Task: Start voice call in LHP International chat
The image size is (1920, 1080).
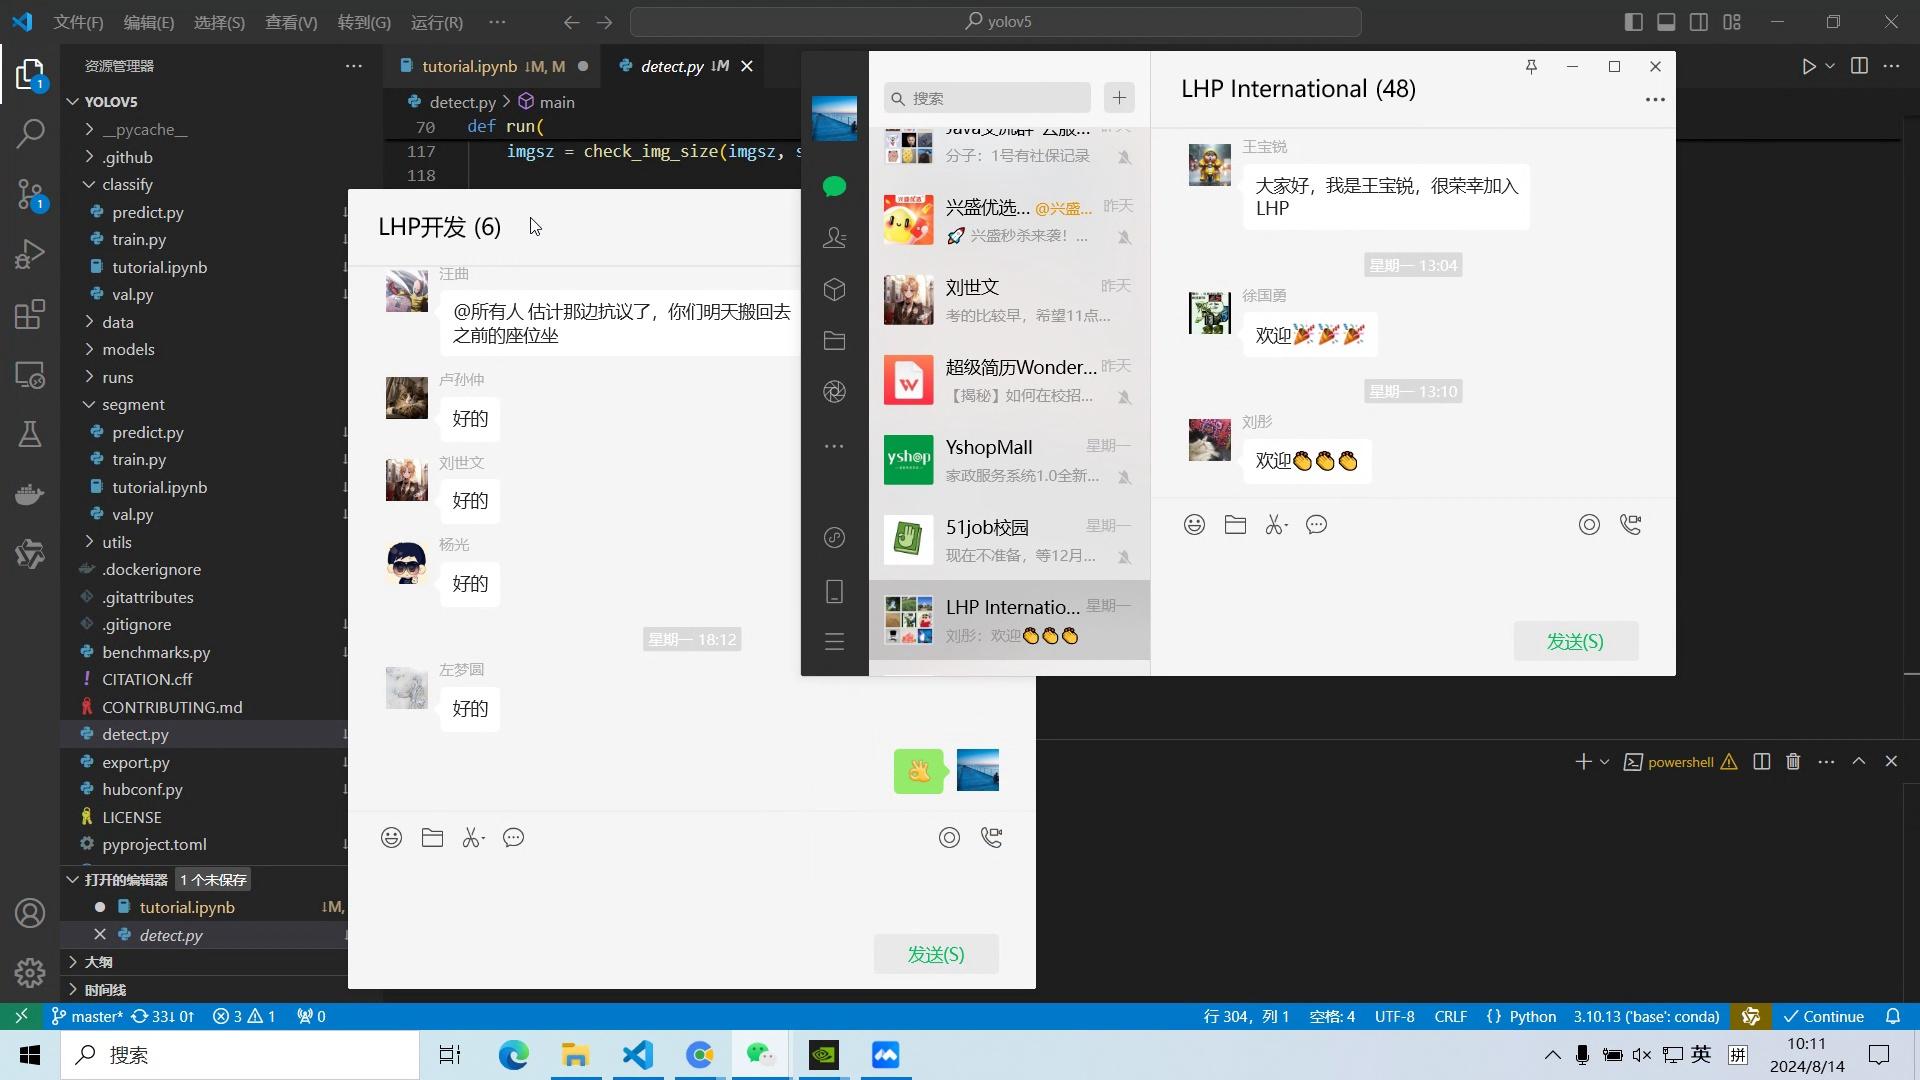Action: (x=1630, y=525)
